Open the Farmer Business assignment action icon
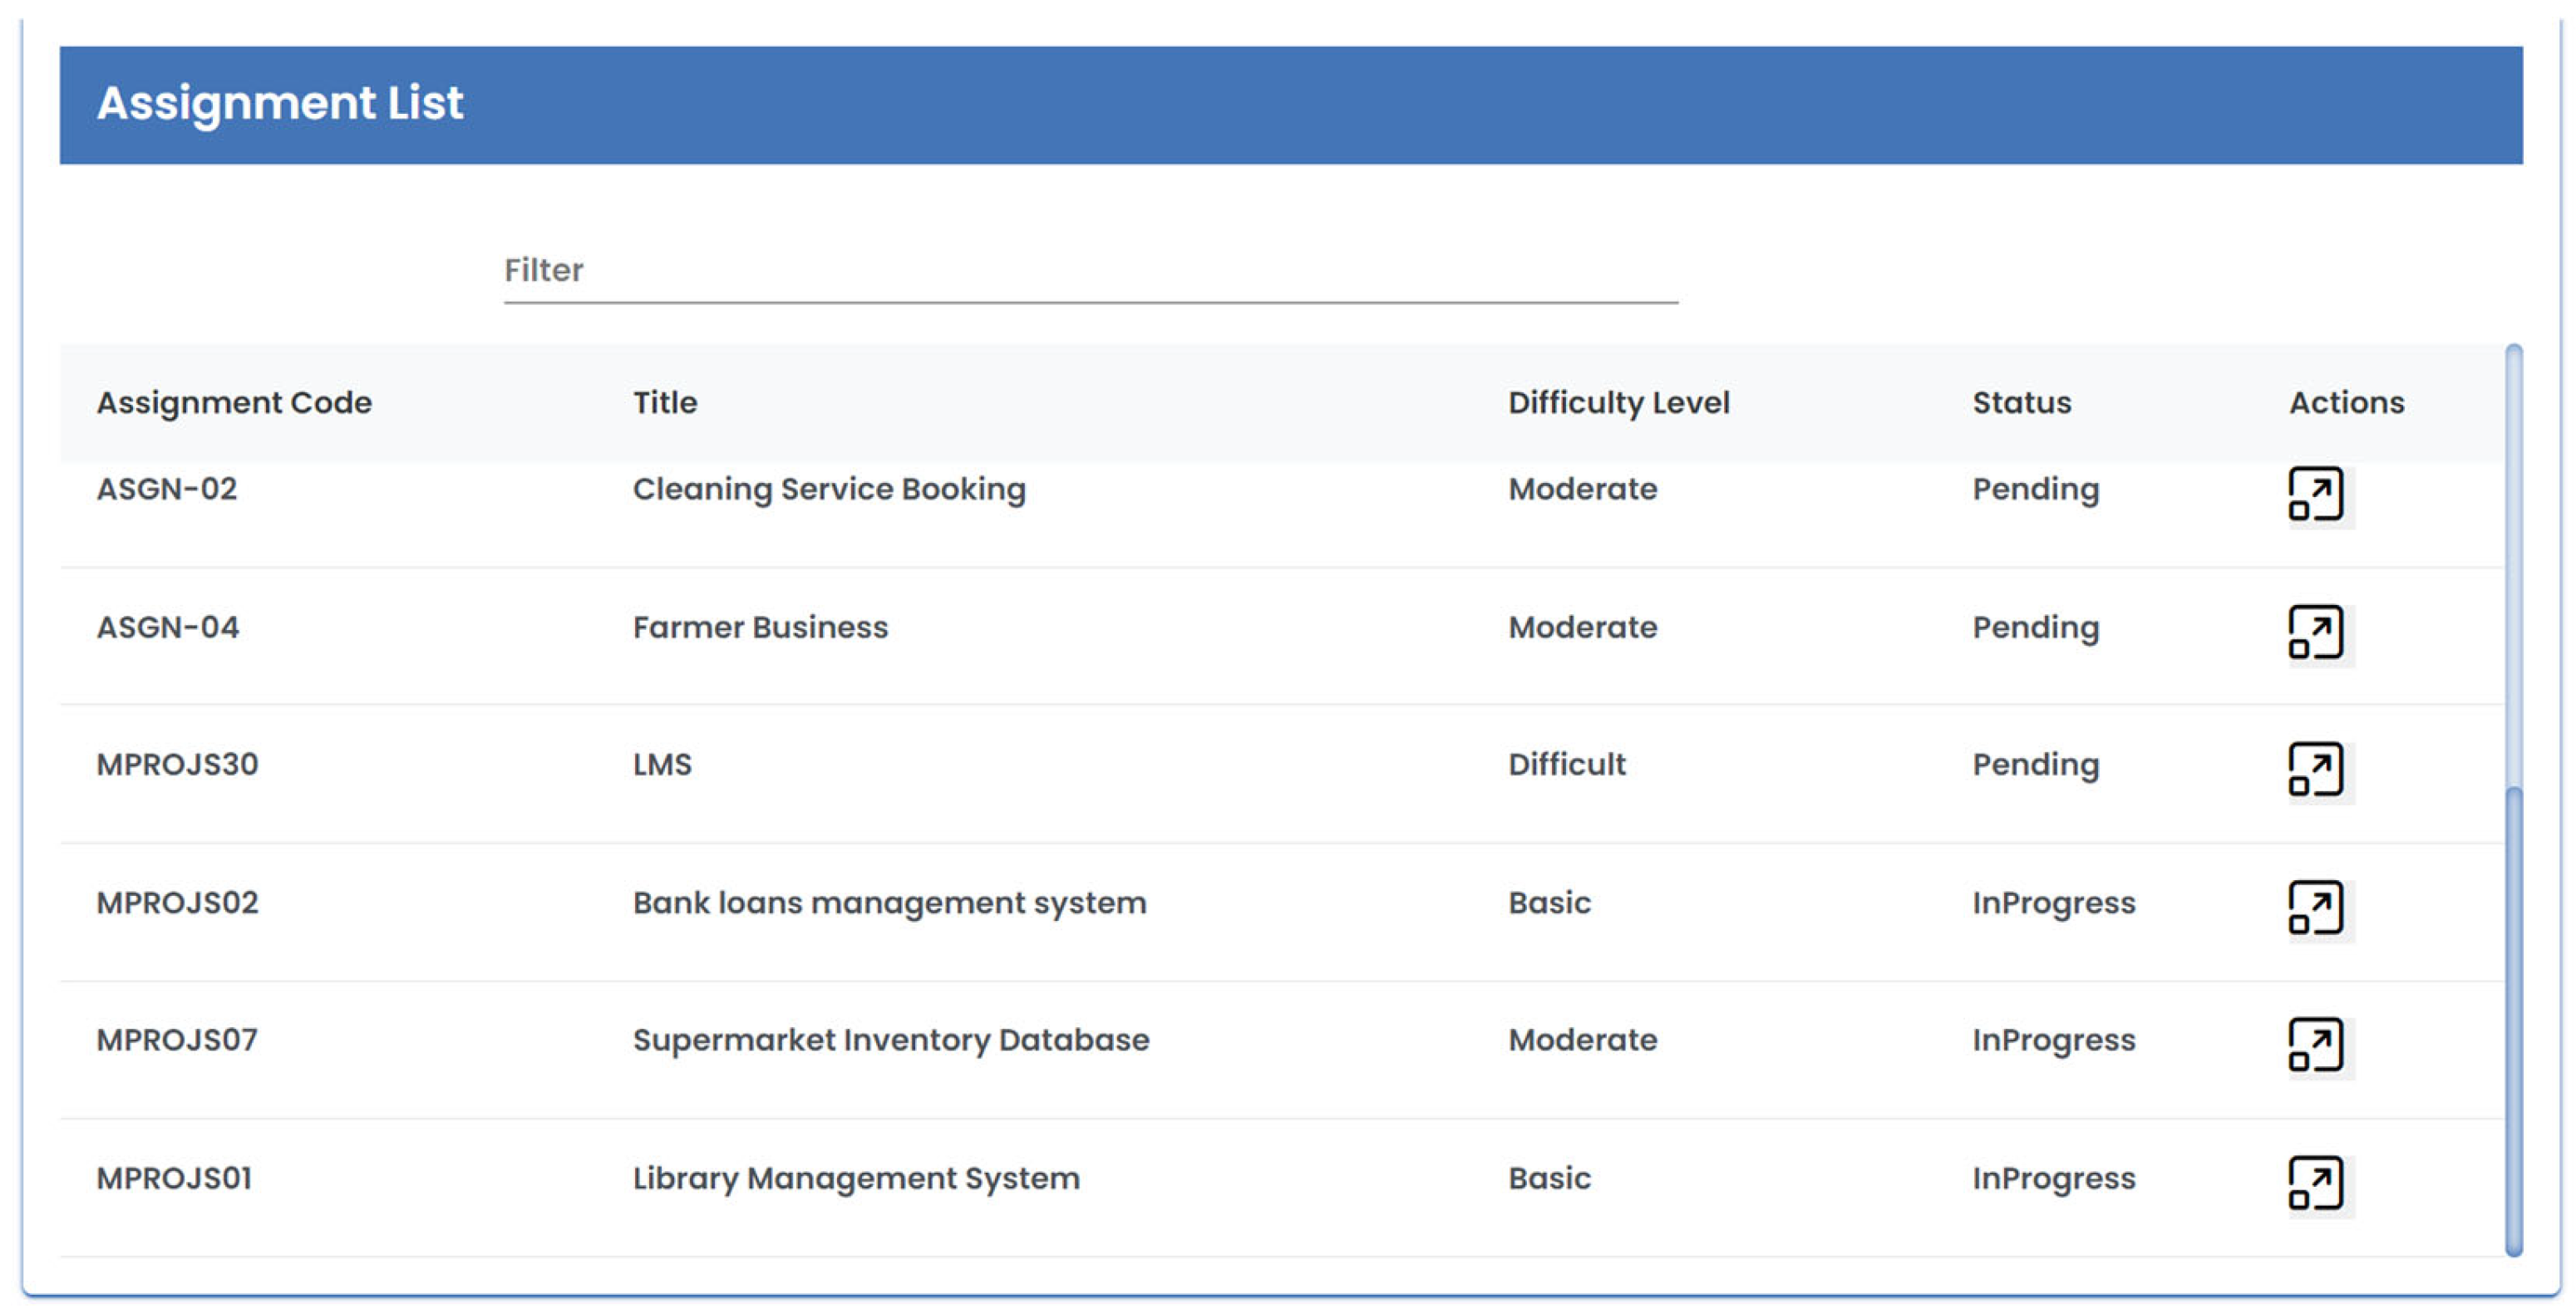This screenshot has width=2576, height=1314. [2315, 632]
